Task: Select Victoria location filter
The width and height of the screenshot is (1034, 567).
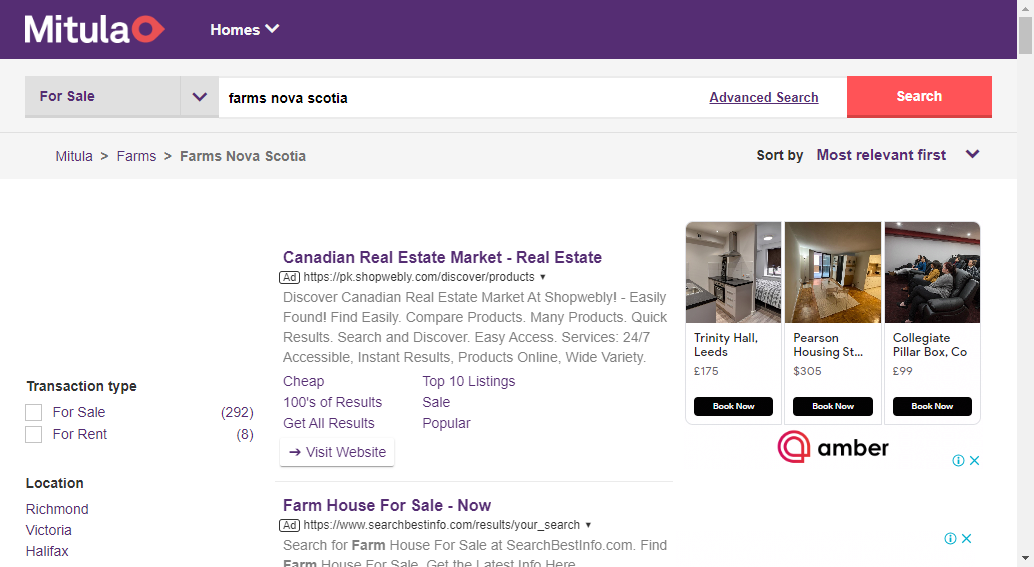Action: [x=49, y=530]
